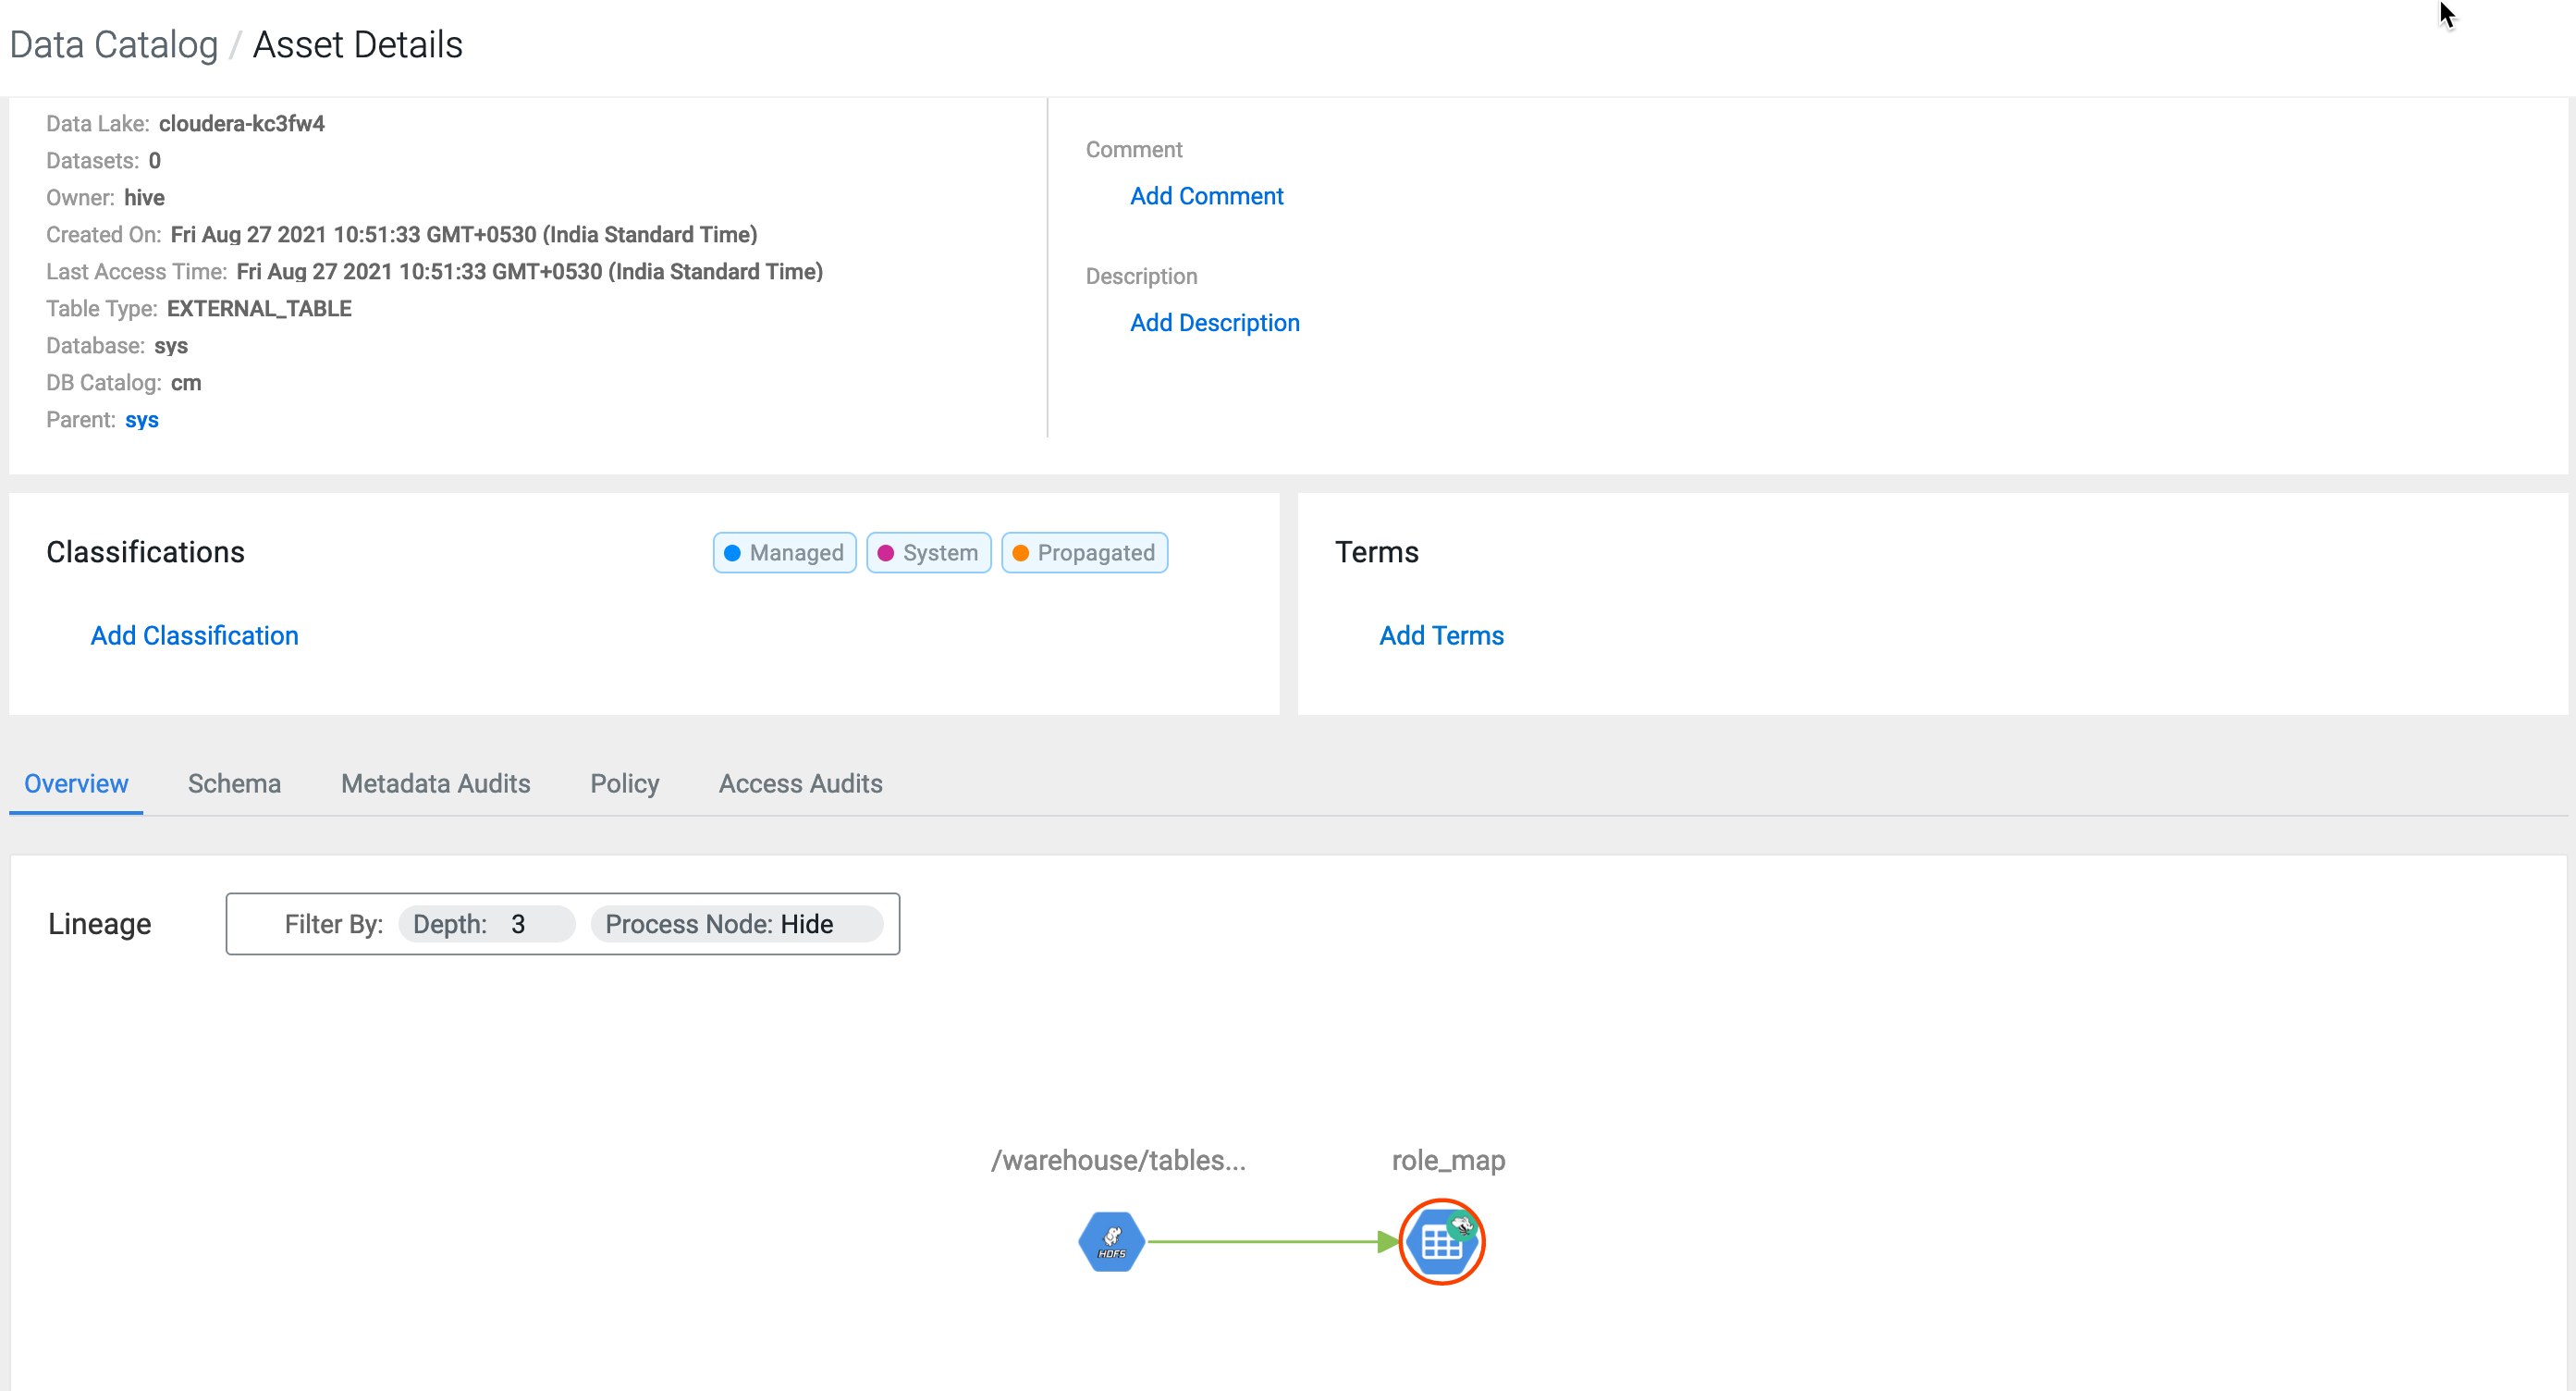View the Access Audits tab
This screenshot has width=2576, height=1391.
tap(800, 783)
